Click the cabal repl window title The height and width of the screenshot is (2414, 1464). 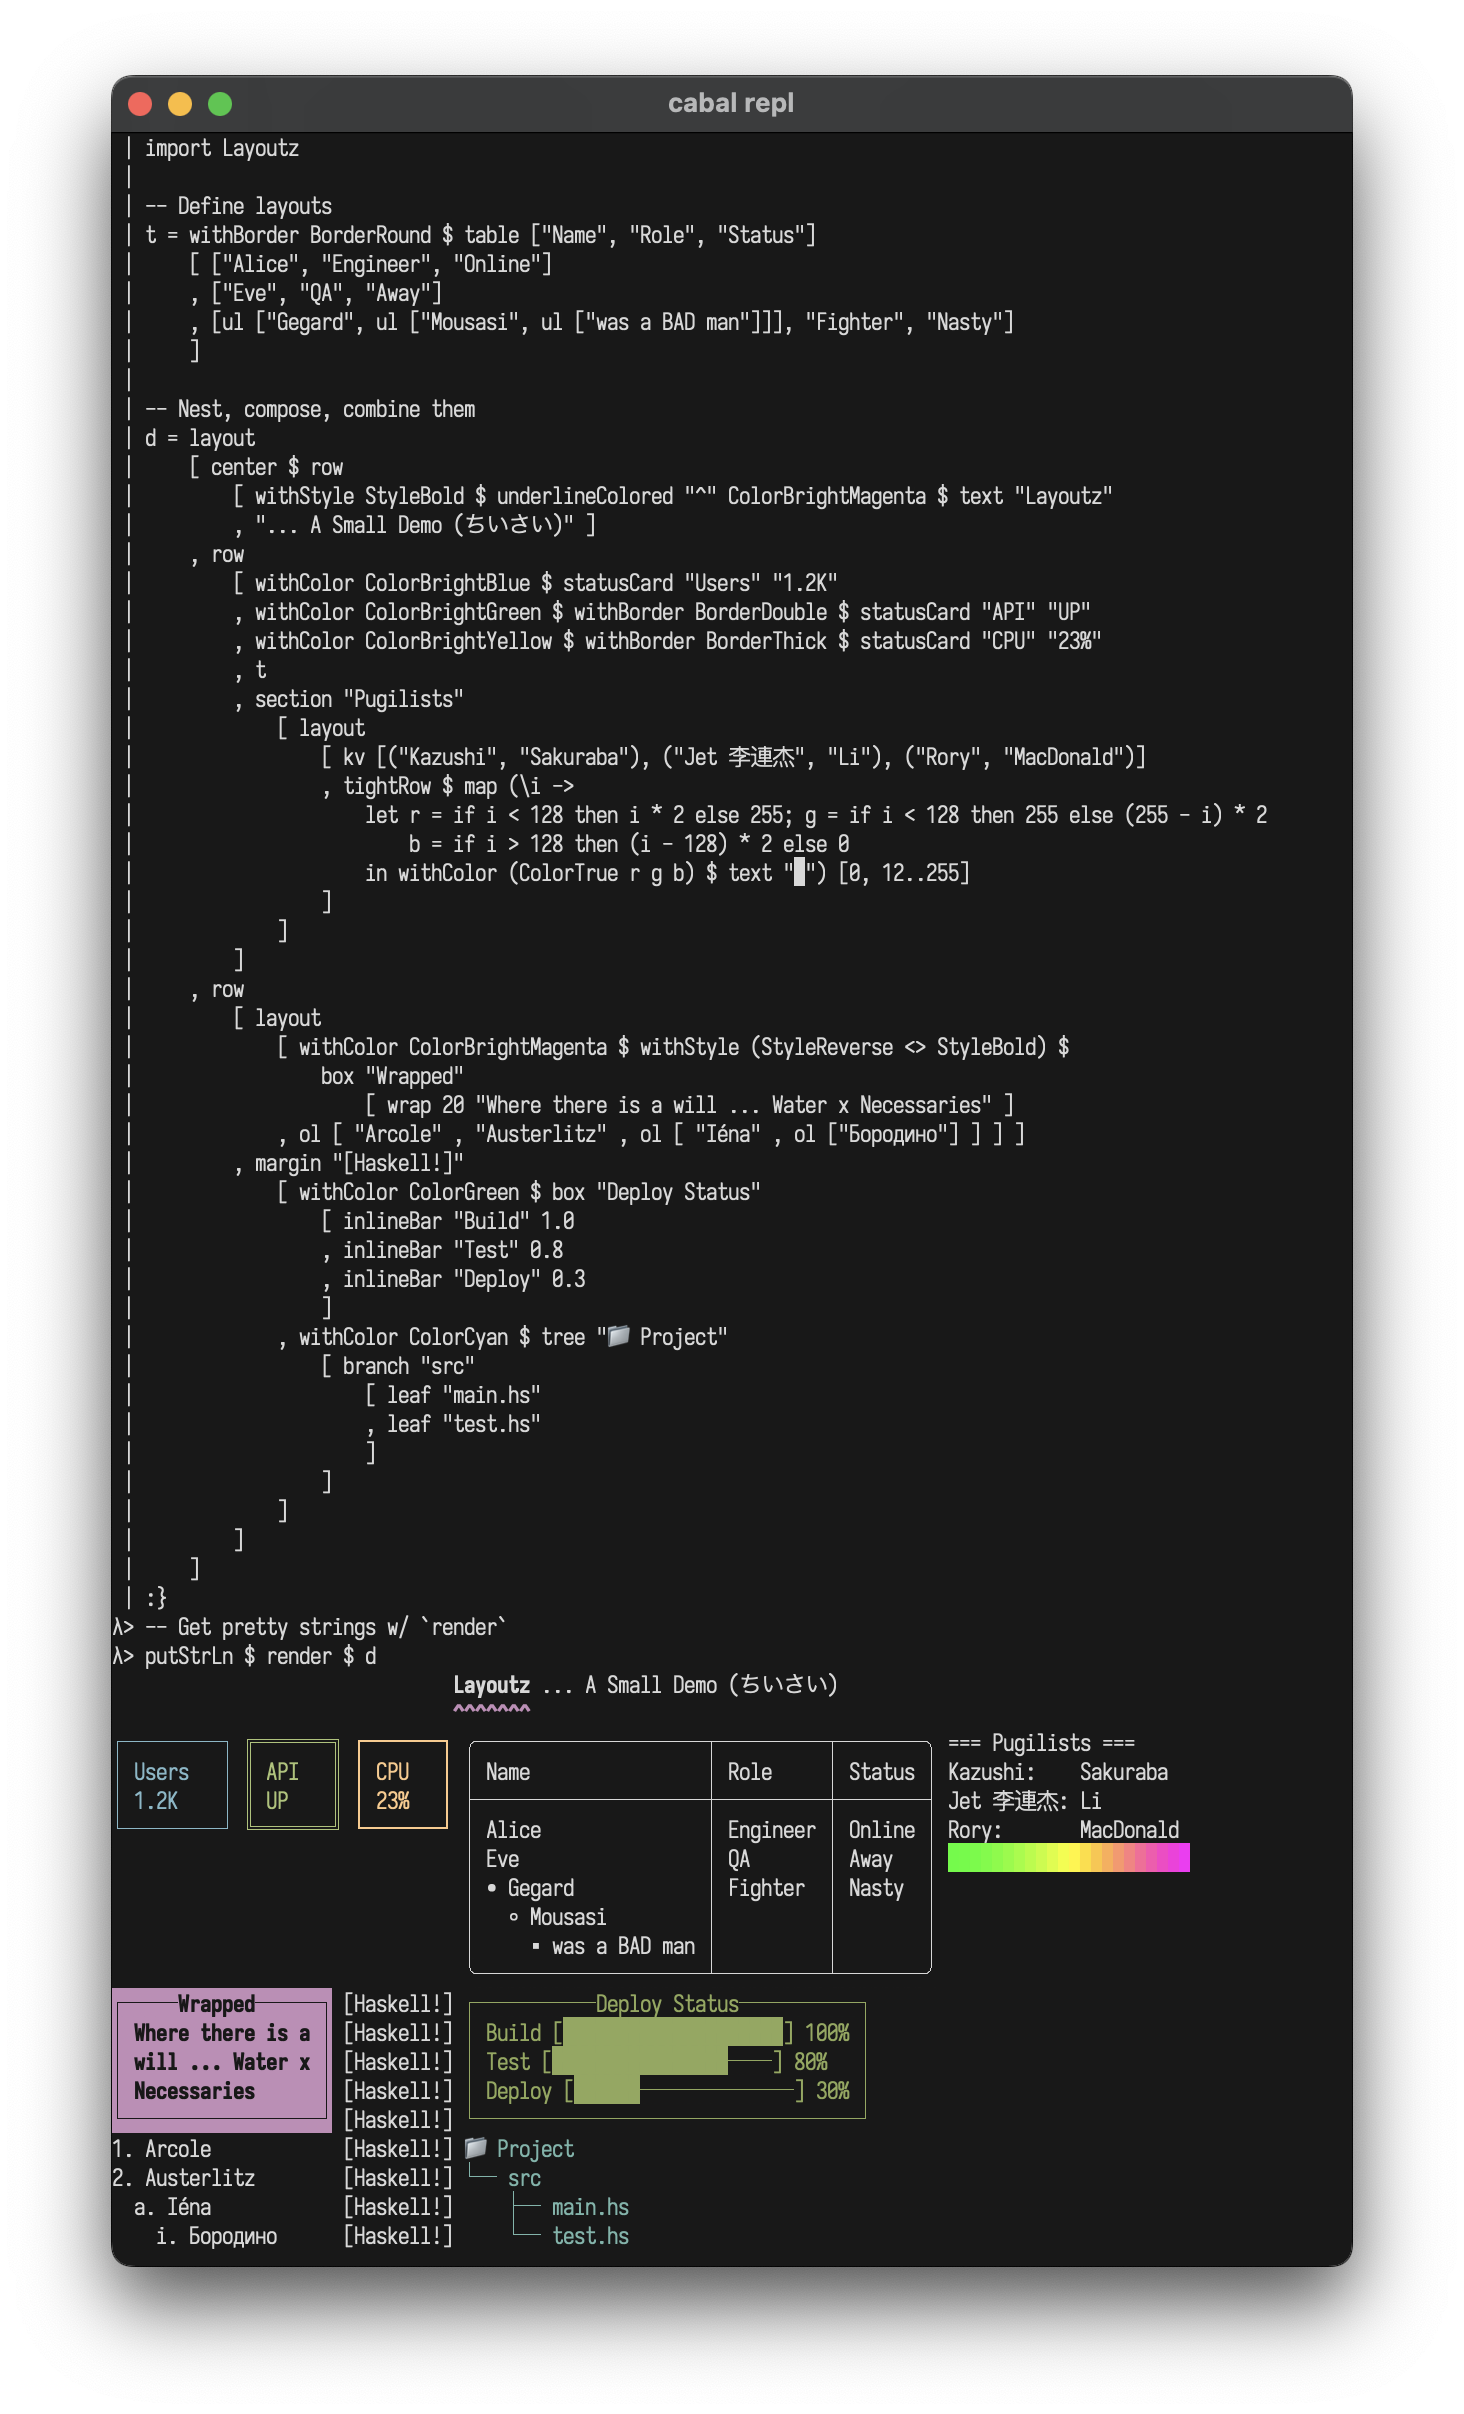tap(731, 103)
